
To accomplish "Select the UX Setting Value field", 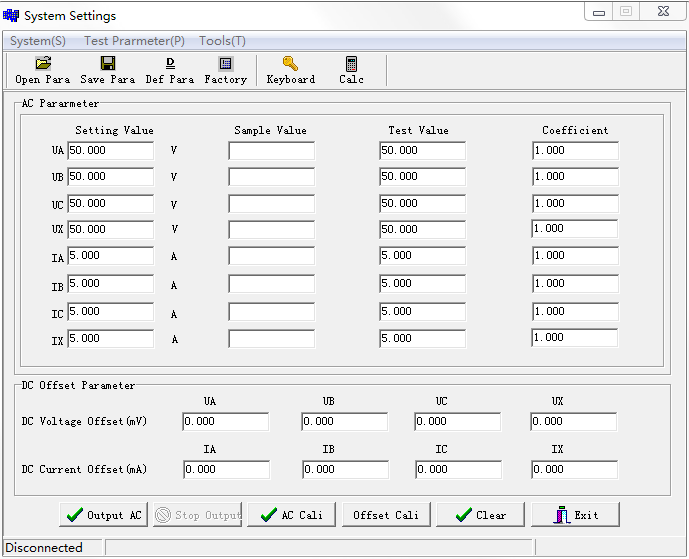I will click(111, 230).
